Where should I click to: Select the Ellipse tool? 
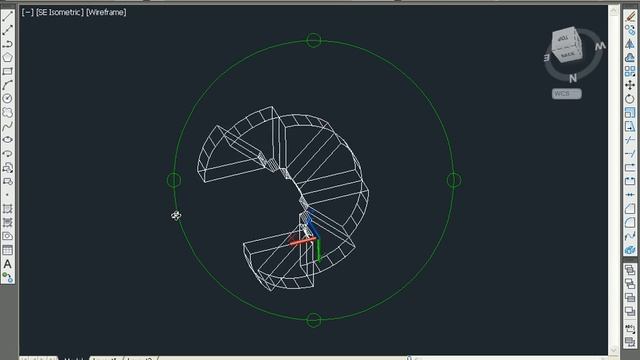click(7, 140)
